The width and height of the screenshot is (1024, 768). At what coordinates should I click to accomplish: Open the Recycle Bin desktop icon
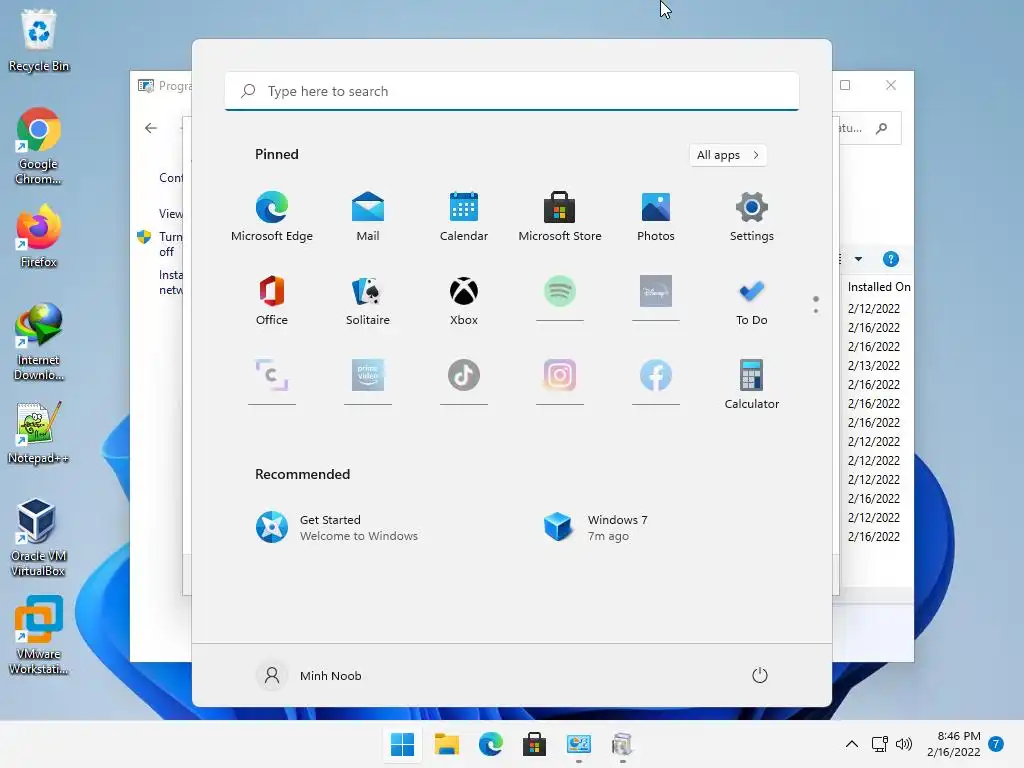click(39, 40)
